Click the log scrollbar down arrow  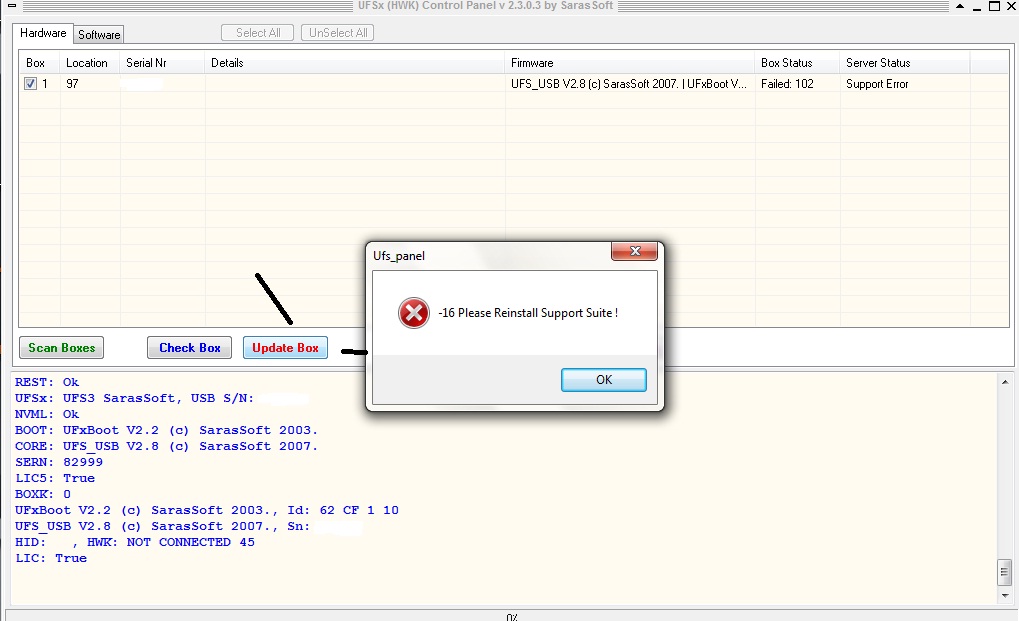[1005, 595]
